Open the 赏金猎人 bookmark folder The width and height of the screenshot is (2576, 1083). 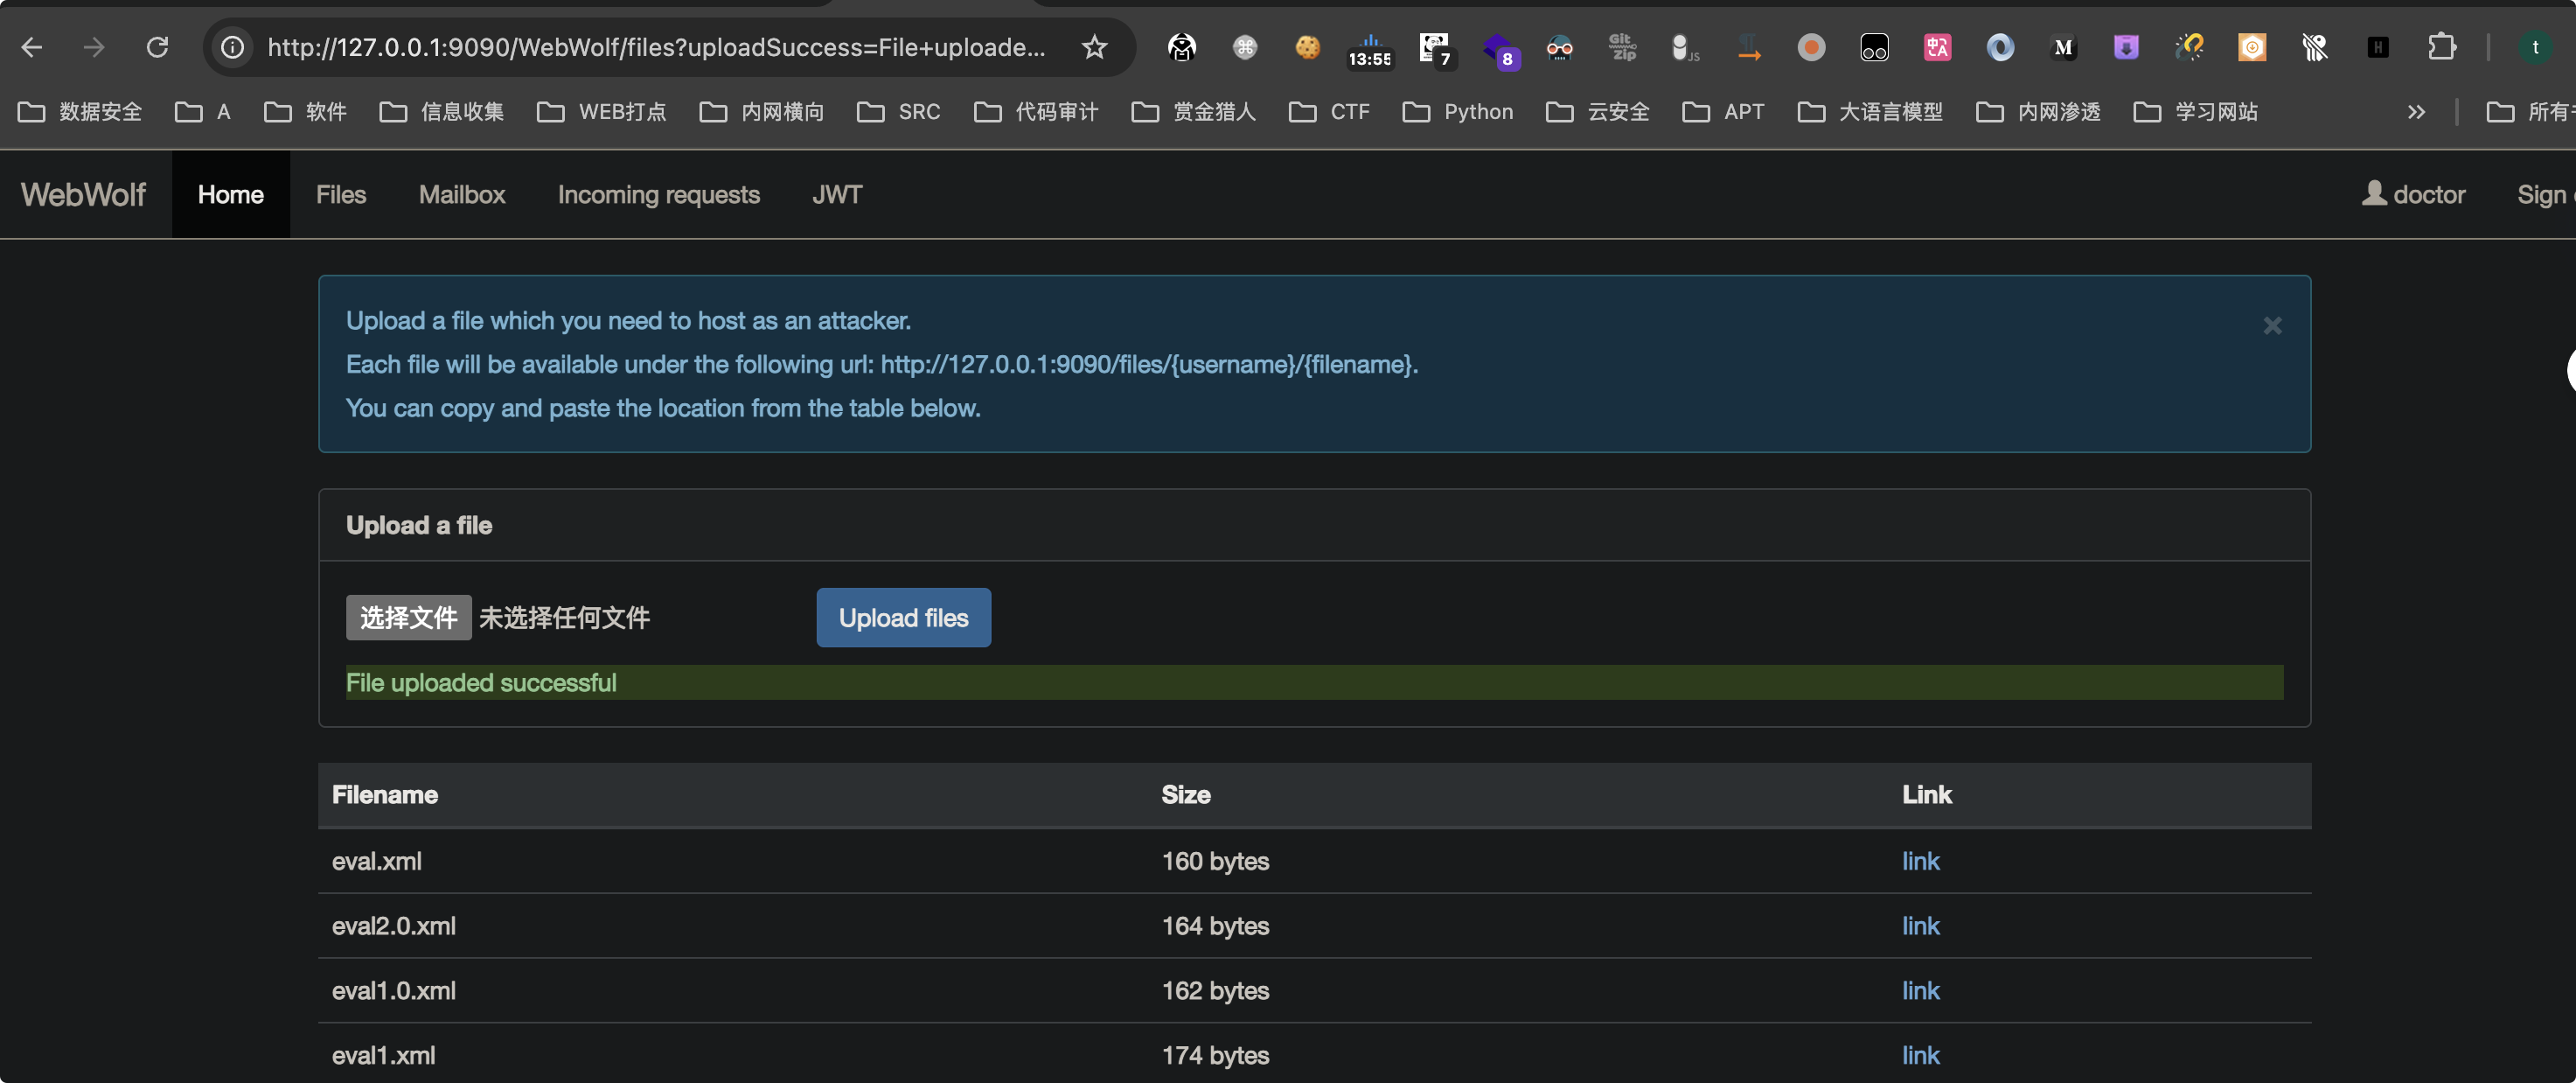point(1193,112)
